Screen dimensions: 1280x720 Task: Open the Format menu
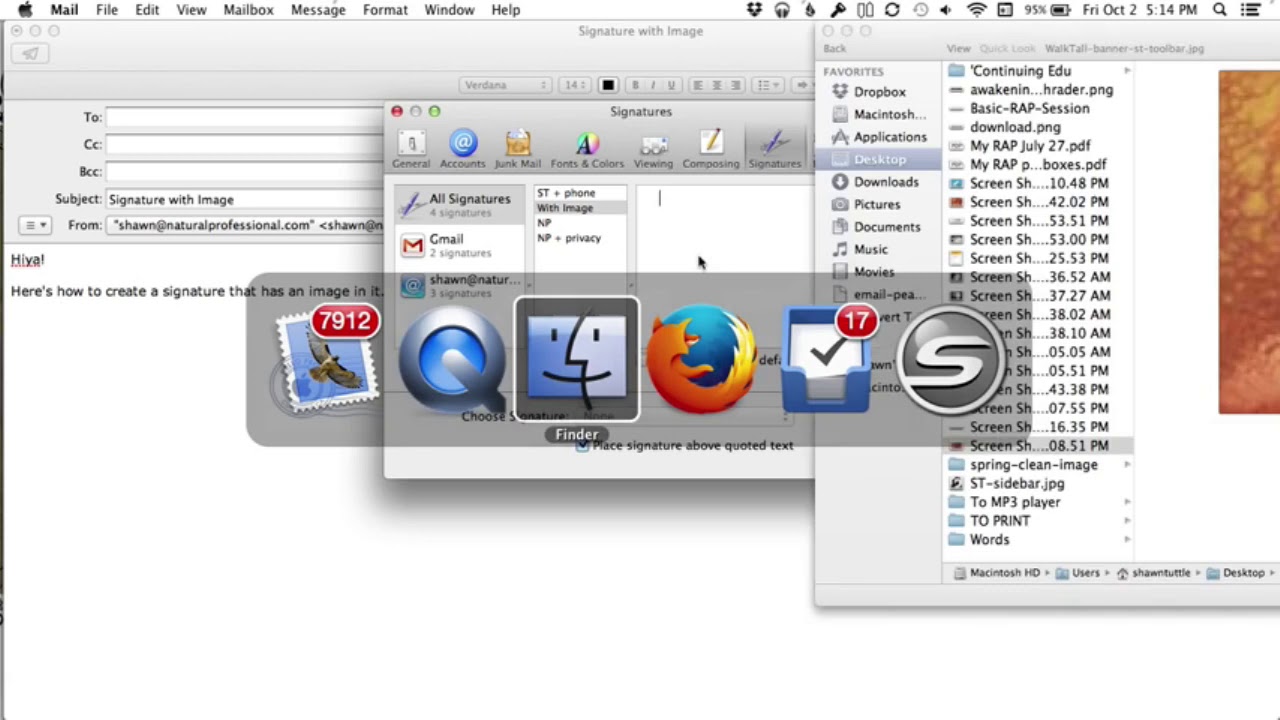click(385, 10)
